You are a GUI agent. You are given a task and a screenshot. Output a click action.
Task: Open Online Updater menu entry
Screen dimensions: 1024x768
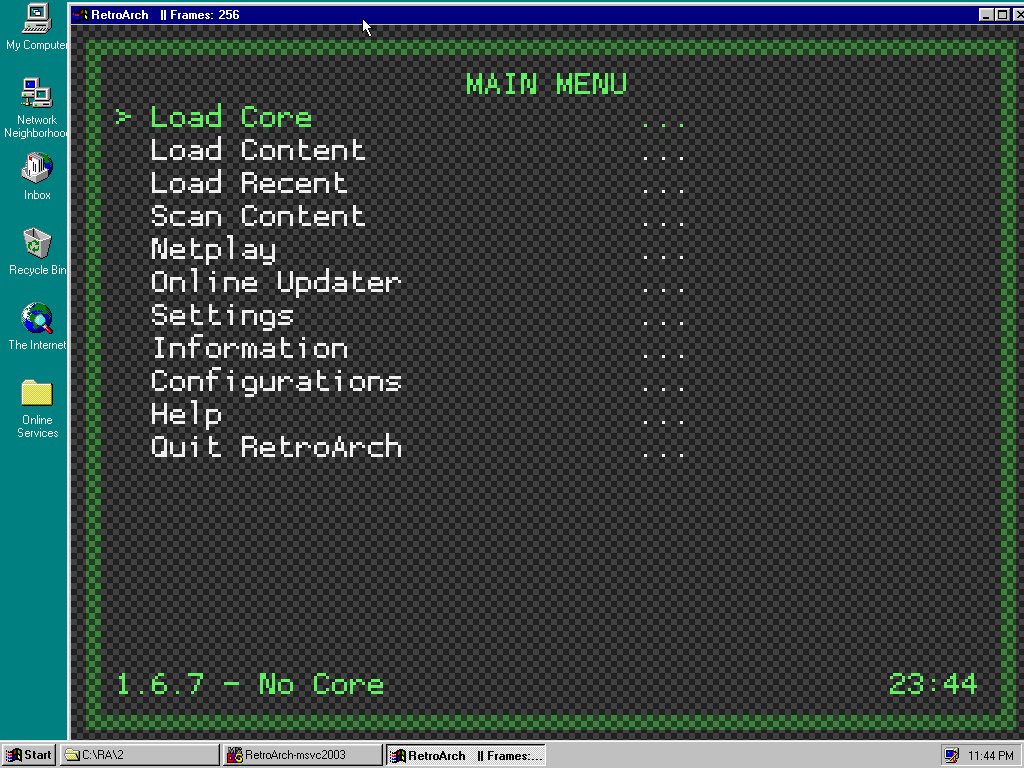click(275, 283)
